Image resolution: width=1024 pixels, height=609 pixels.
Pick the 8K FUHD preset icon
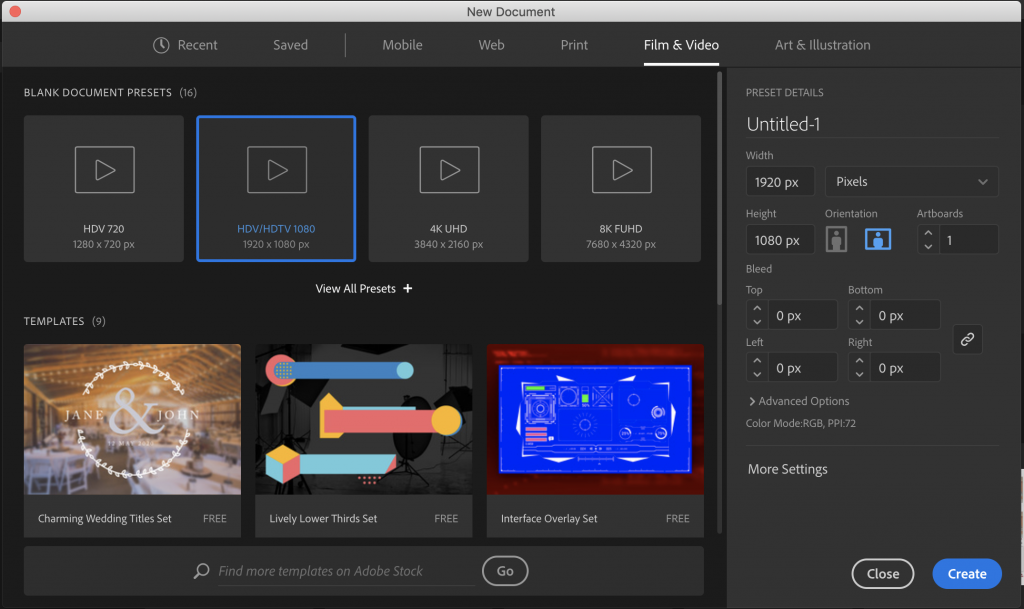tap(621, 170)
